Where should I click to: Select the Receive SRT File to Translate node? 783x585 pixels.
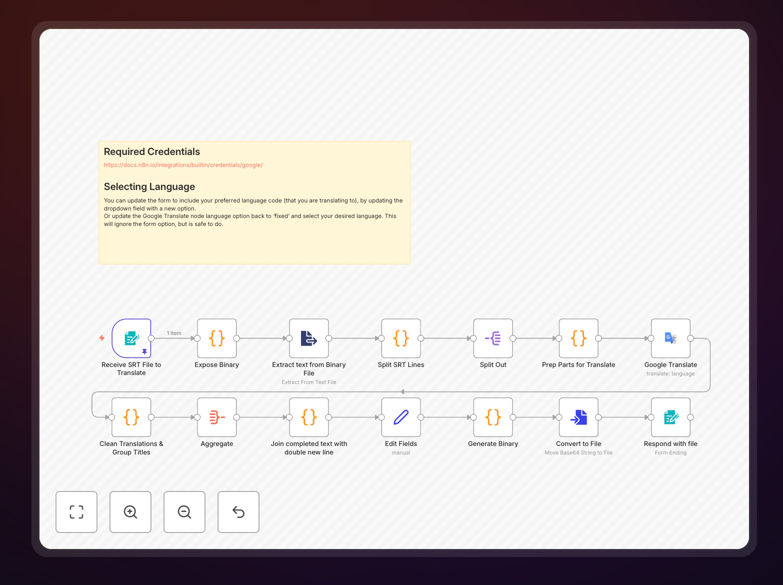pyautogui.click(x=131, y=338)
